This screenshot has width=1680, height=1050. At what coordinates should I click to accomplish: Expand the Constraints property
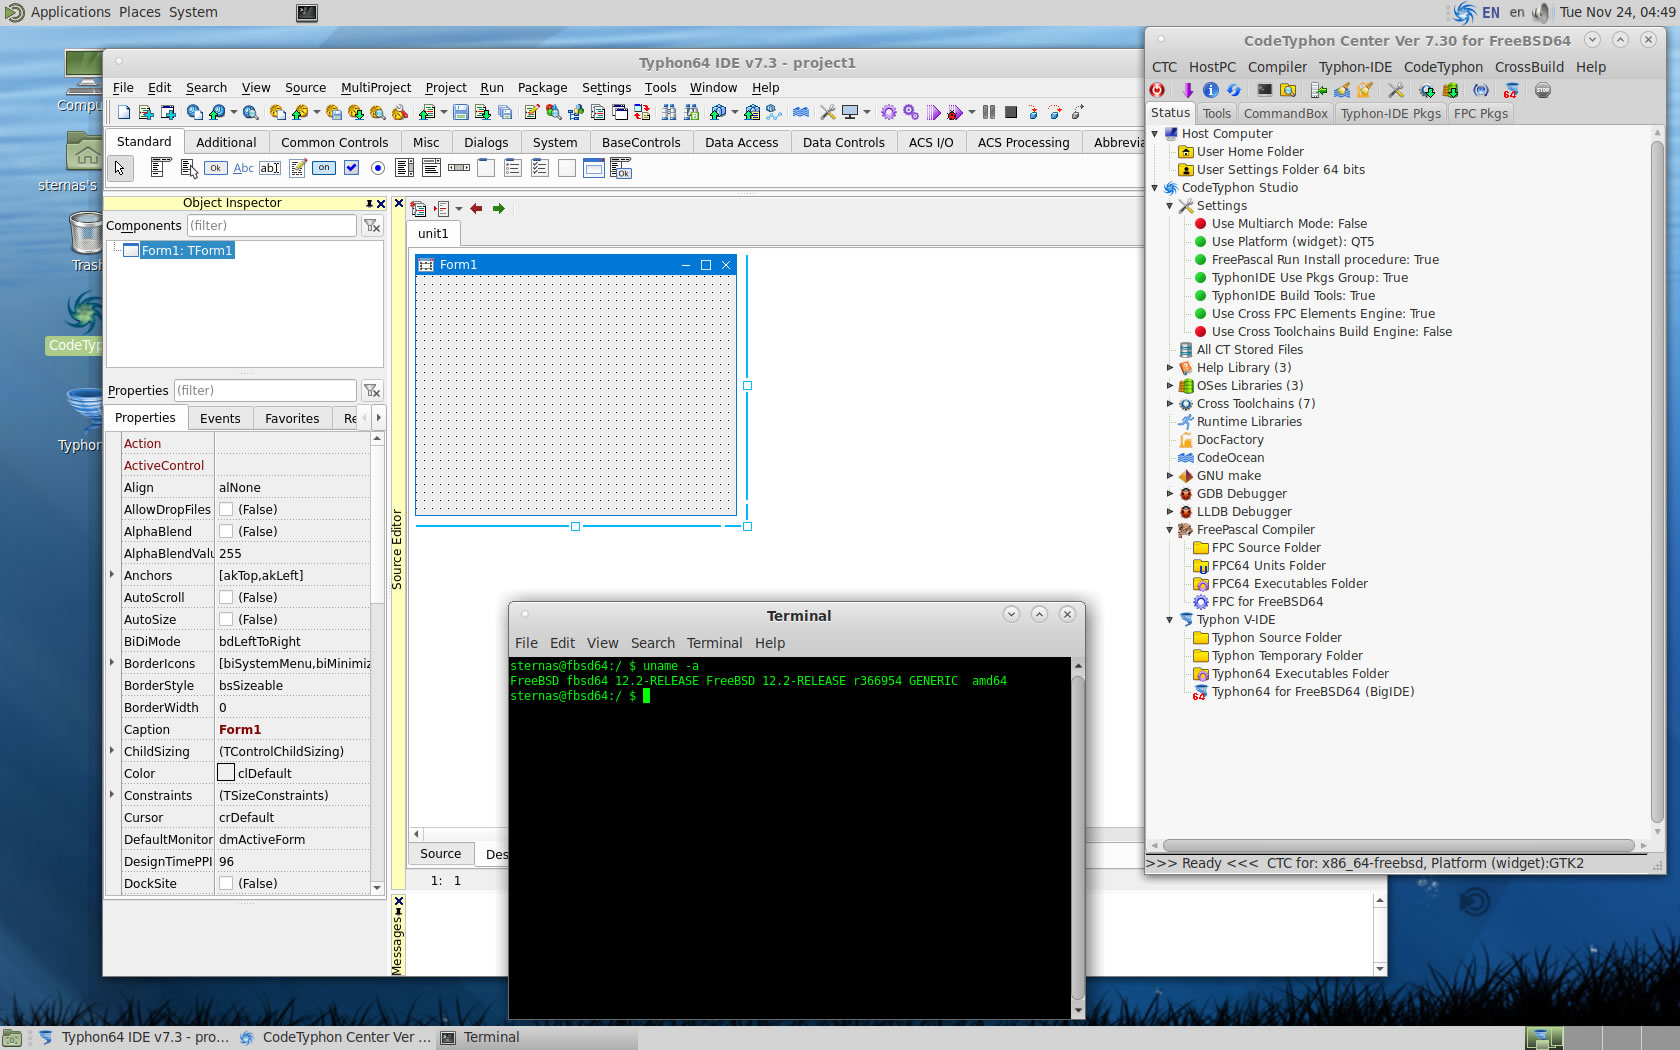click(112, 794)
